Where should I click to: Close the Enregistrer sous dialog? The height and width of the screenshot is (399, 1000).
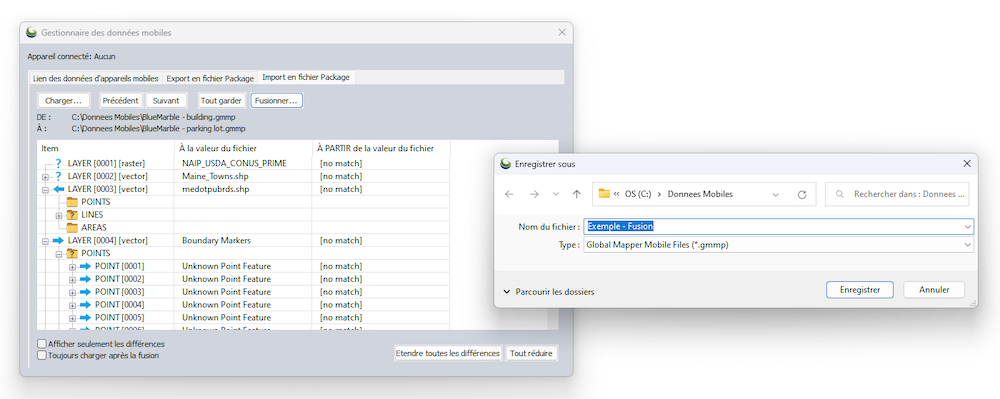966,164
